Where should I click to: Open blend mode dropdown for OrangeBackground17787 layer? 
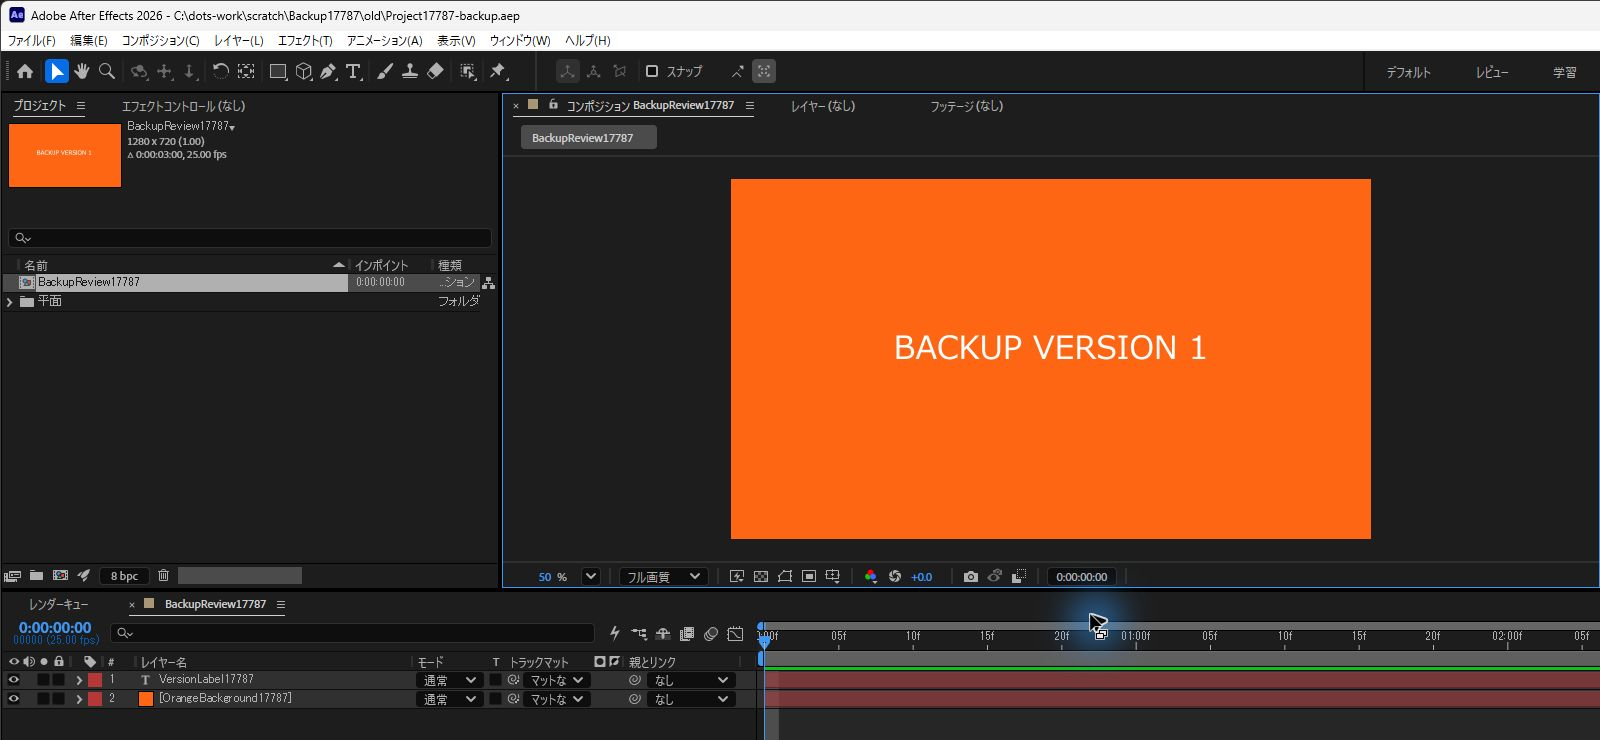click(x=449, y=699)
